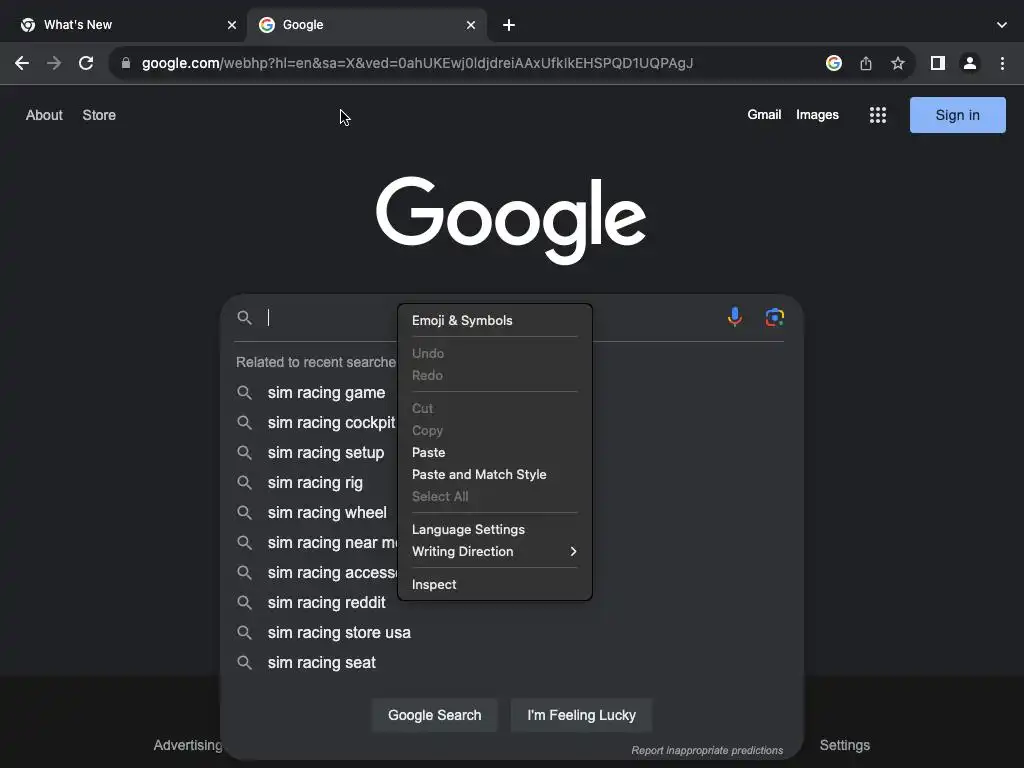Viewport: 1024px width, 768px height.
Task: Click Report inappropriate predictions
Action: tap(707, 750)
